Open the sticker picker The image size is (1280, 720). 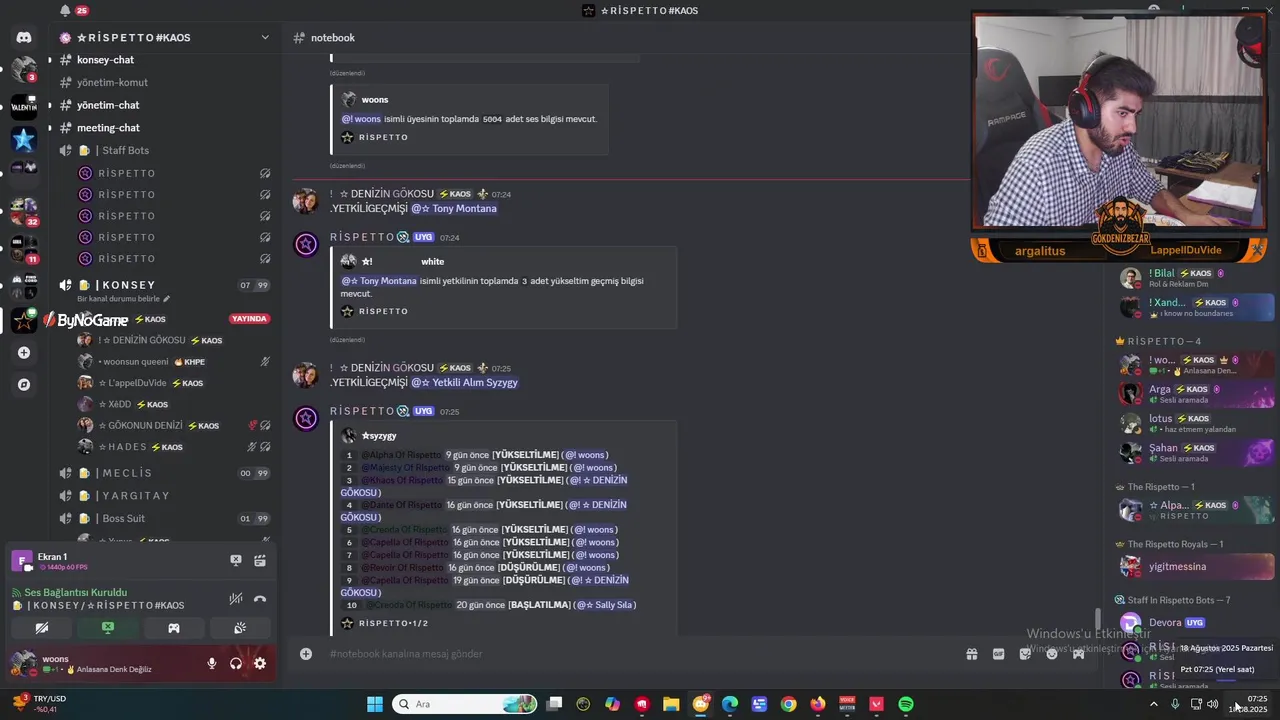pos(1025,654)
